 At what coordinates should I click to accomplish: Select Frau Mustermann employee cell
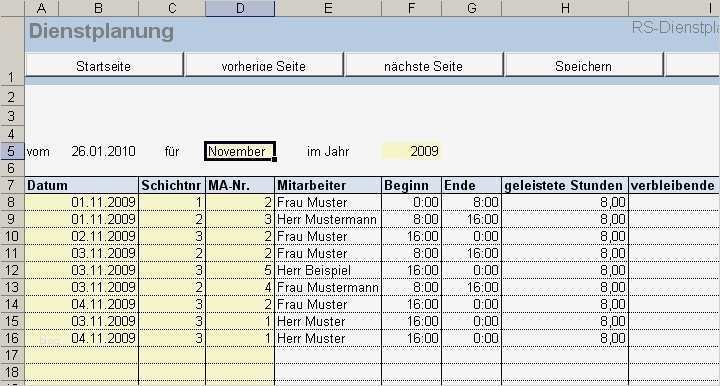tap(328, 287)
